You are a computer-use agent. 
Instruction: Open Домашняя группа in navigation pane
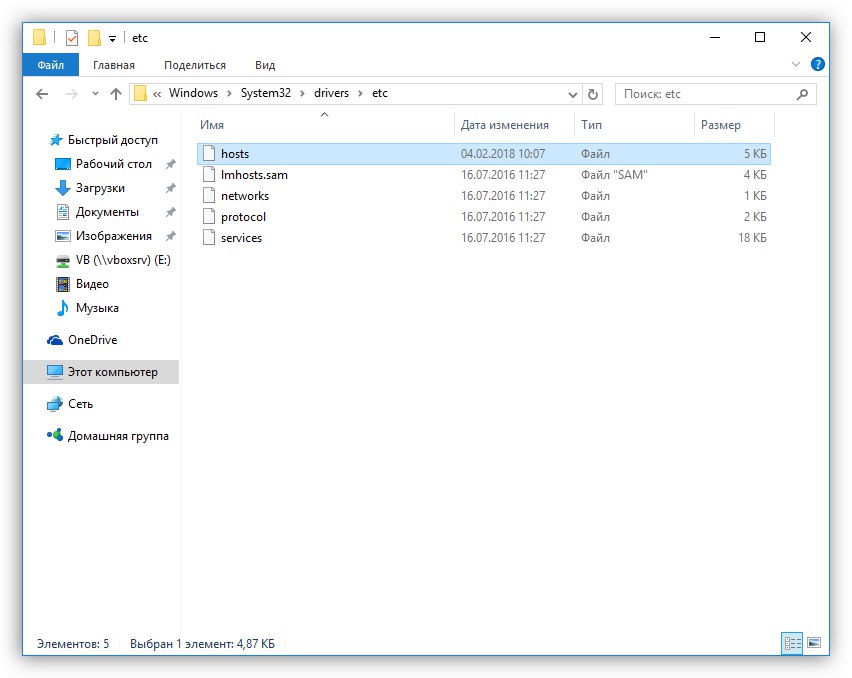point(118,436)
